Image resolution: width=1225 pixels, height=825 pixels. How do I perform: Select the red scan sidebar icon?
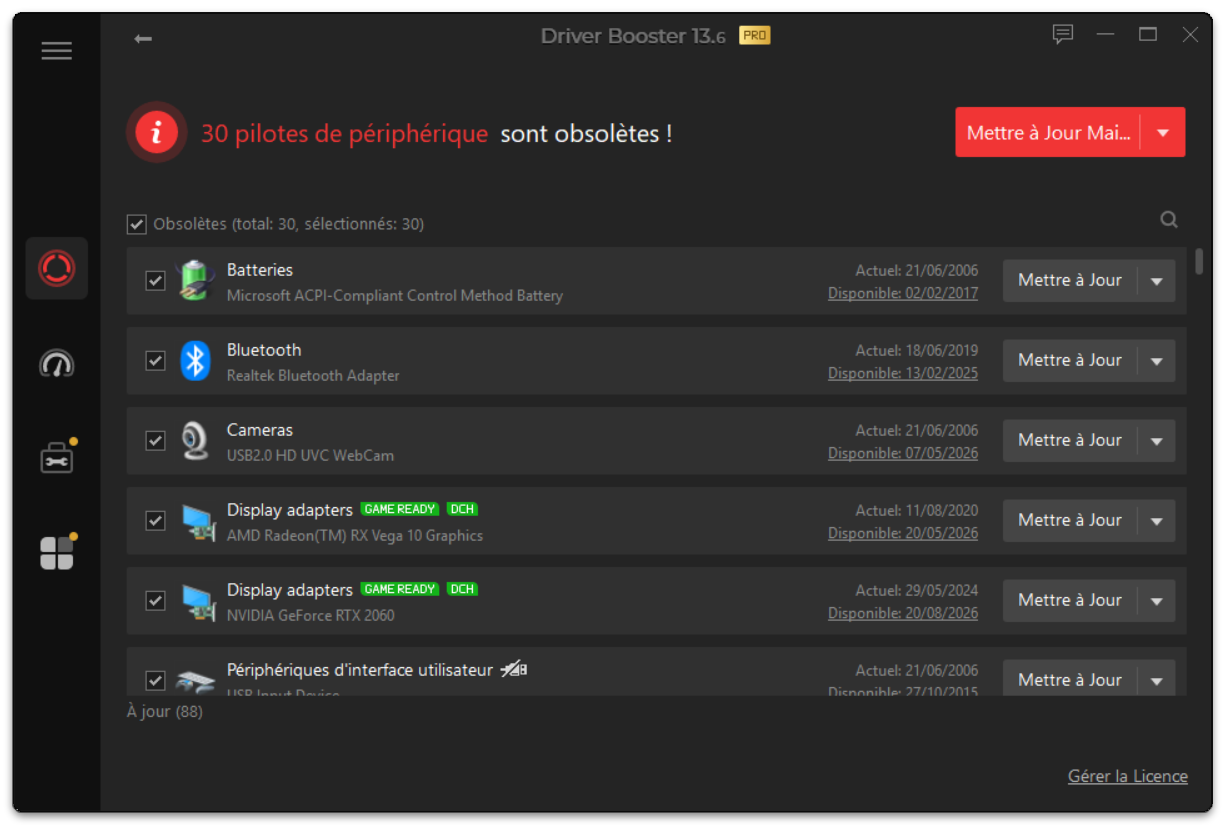click(x=57, y=268)
